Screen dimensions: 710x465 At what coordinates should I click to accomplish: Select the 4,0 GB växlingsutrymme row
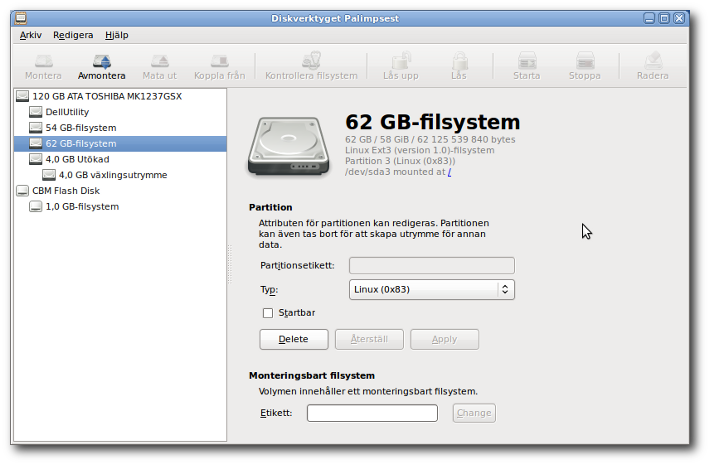click(x=120, y=175)
